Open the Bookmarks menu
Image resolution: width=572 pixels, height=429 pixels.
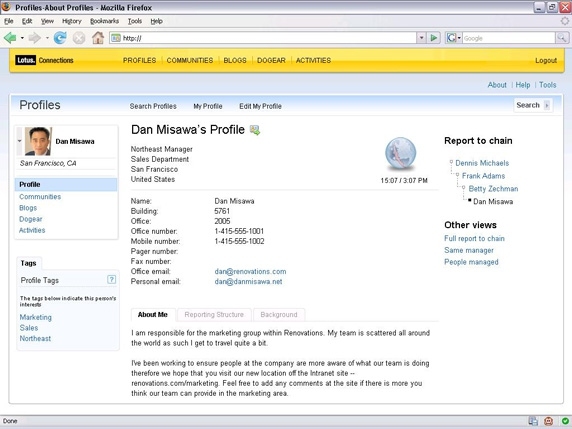104,21
